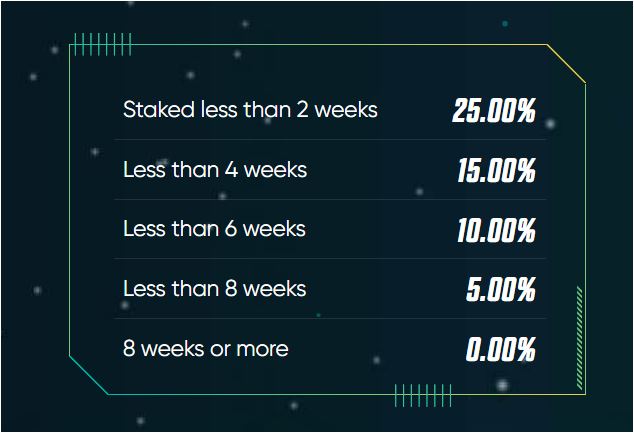The image size is (634, 433).
Task: Click the 'Staked less than 2 weeks' label
Action: [250, 110]
